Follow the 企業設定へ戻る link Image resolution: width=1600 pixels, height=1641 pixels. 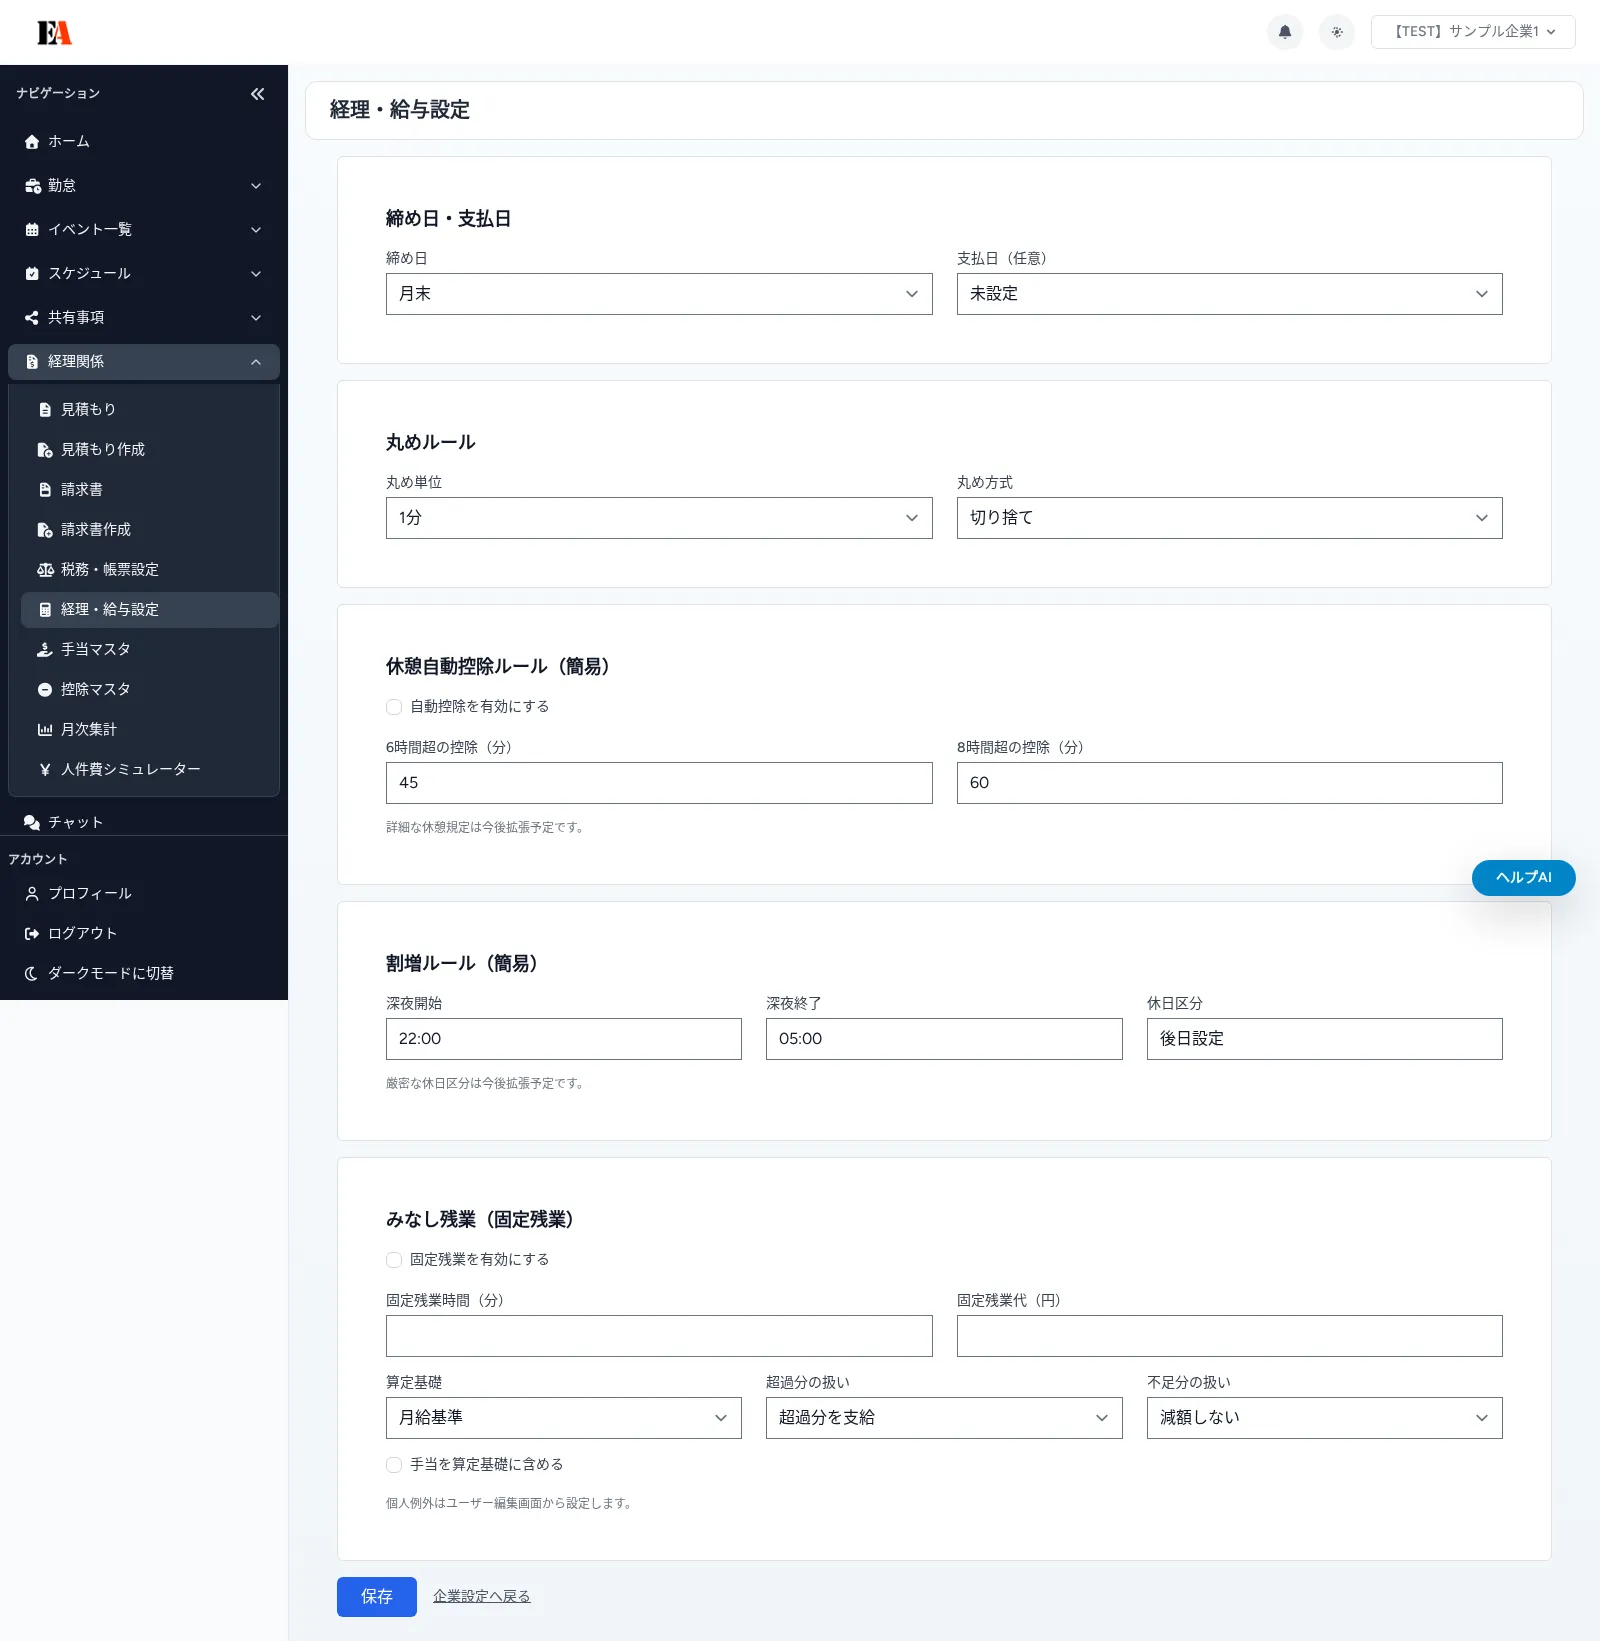pos(481,1597)
